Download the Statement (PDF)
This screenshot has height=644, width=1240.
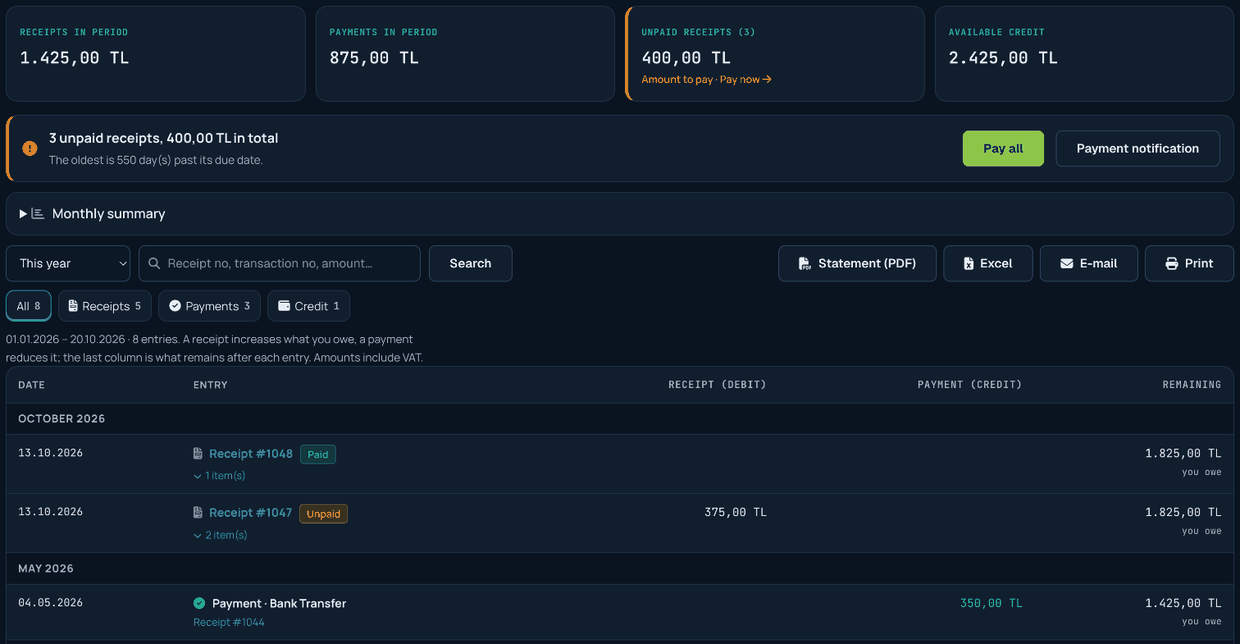857,263
